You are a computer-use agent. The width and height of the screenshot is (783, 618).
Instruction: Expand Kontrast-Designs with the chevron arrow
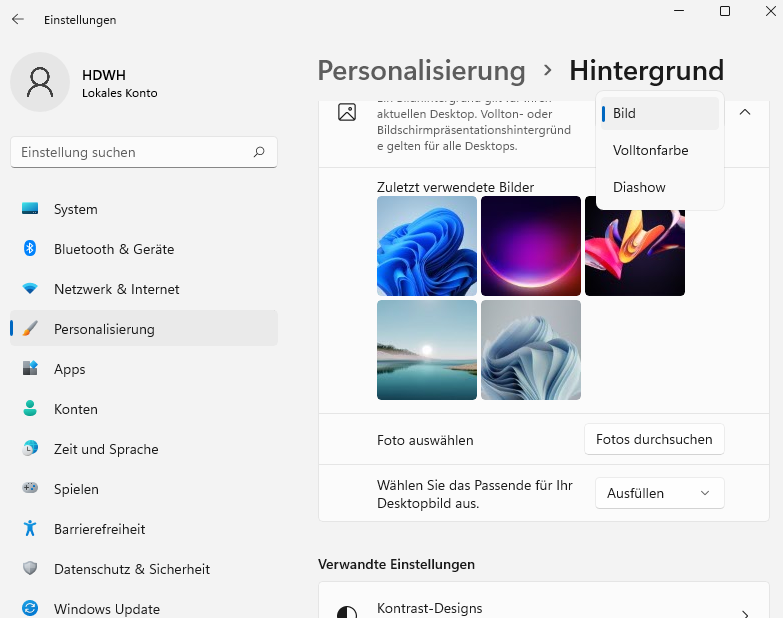click(745, 614)
